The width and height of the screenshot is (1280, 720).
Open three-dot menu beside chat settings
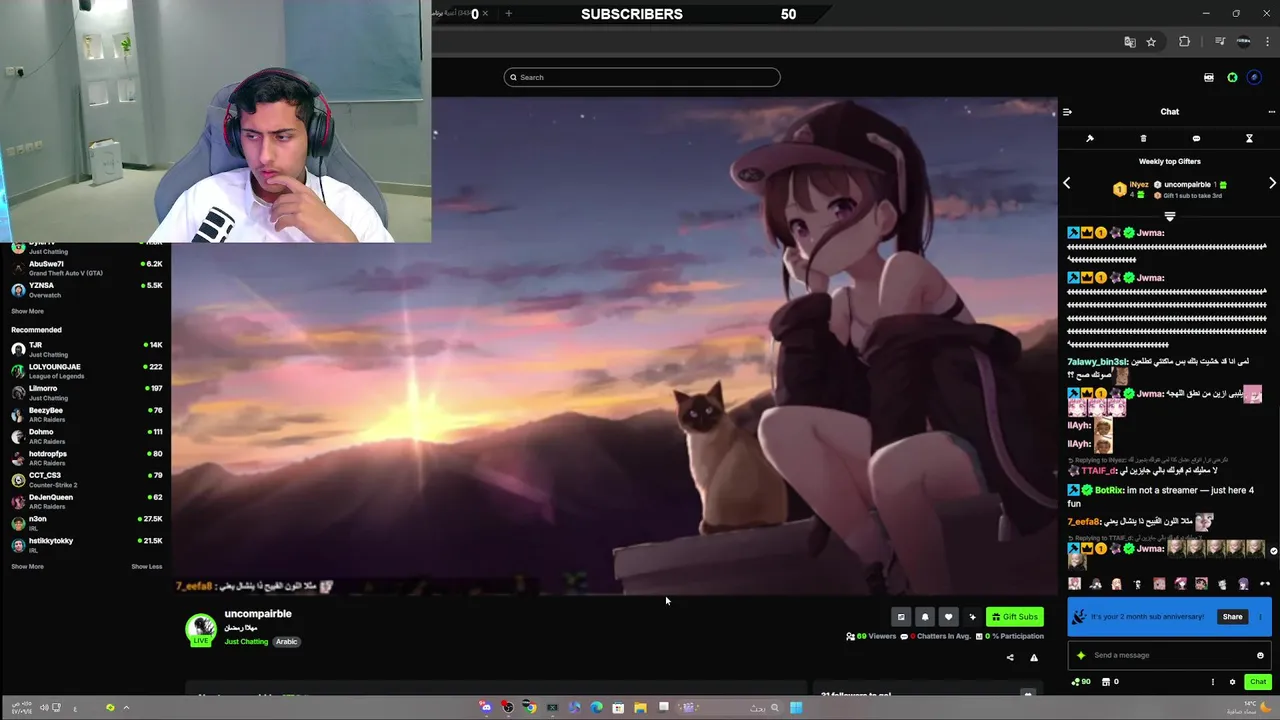coord(1213,682)
